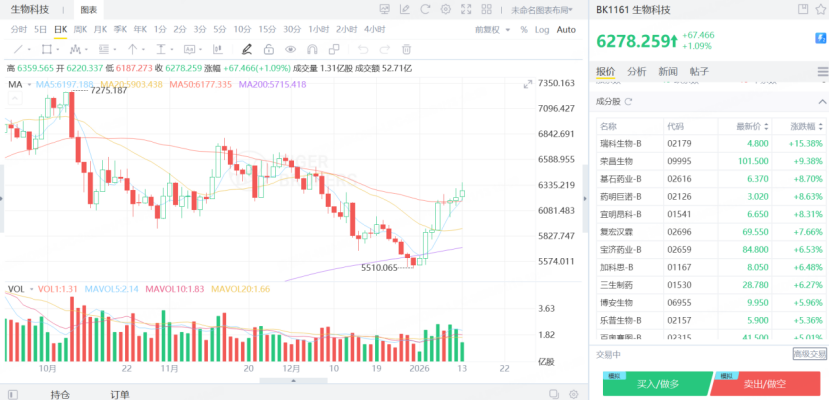
Task: Open the hamburger menu beside 帖子 tab
Action: coord(823,71)
